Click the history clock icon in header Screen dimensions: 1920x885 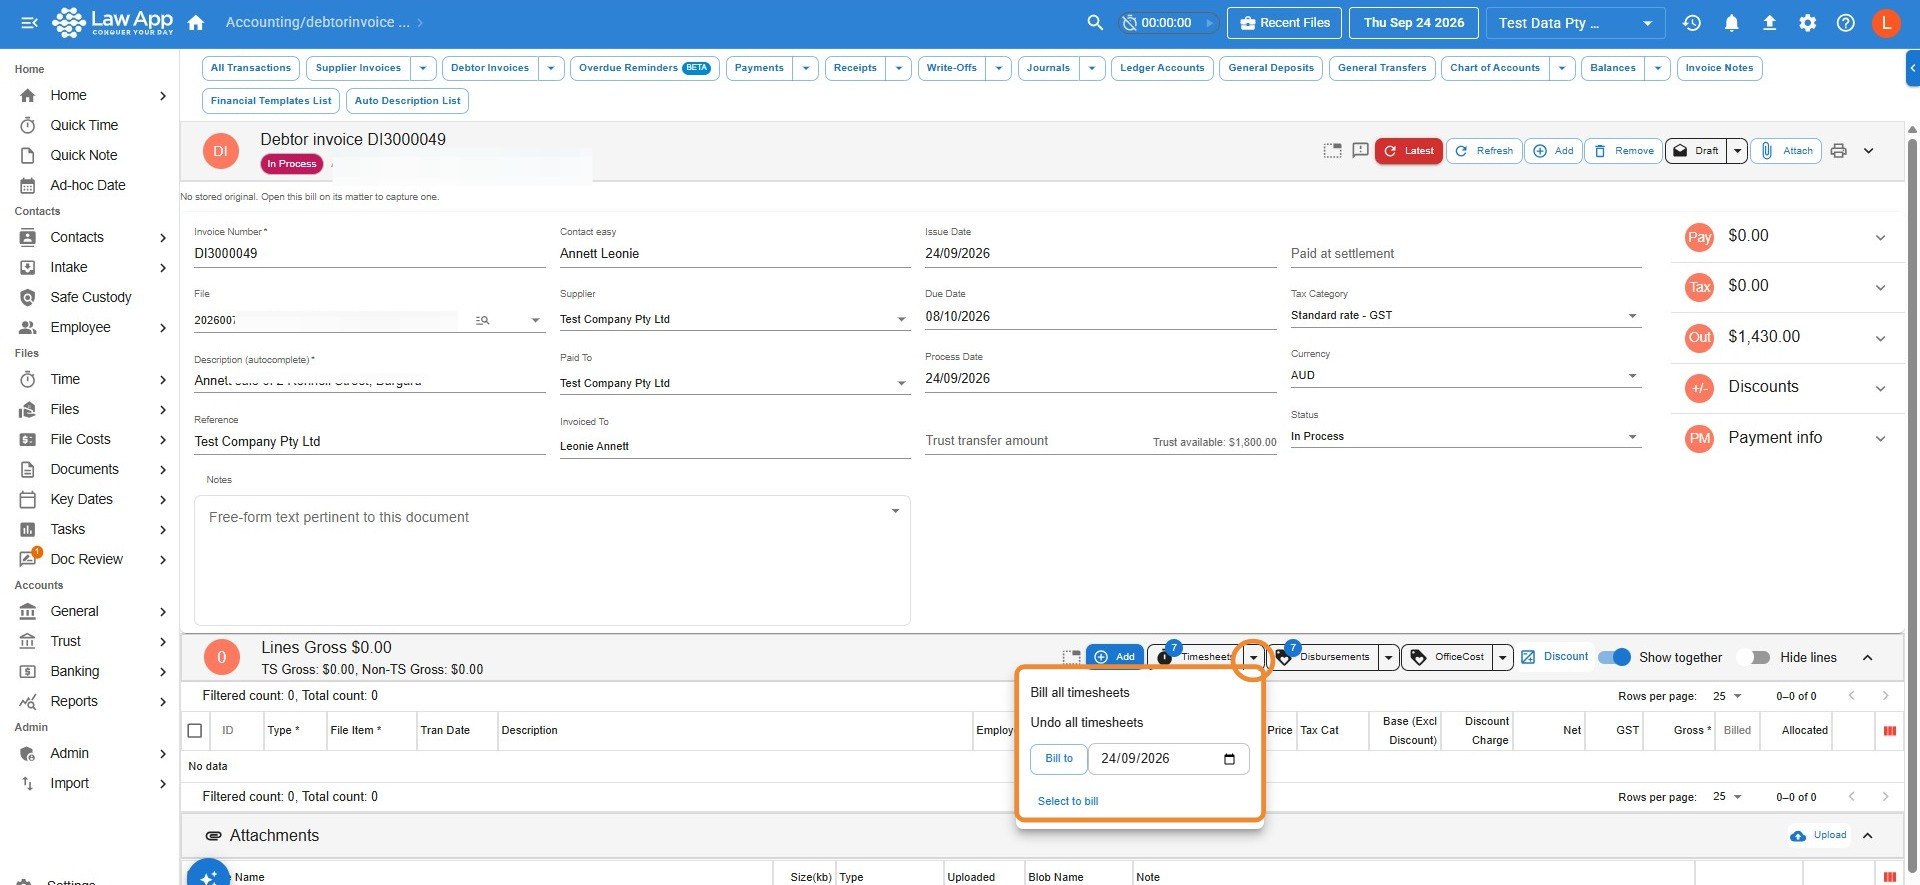(x=1692, y=22)
